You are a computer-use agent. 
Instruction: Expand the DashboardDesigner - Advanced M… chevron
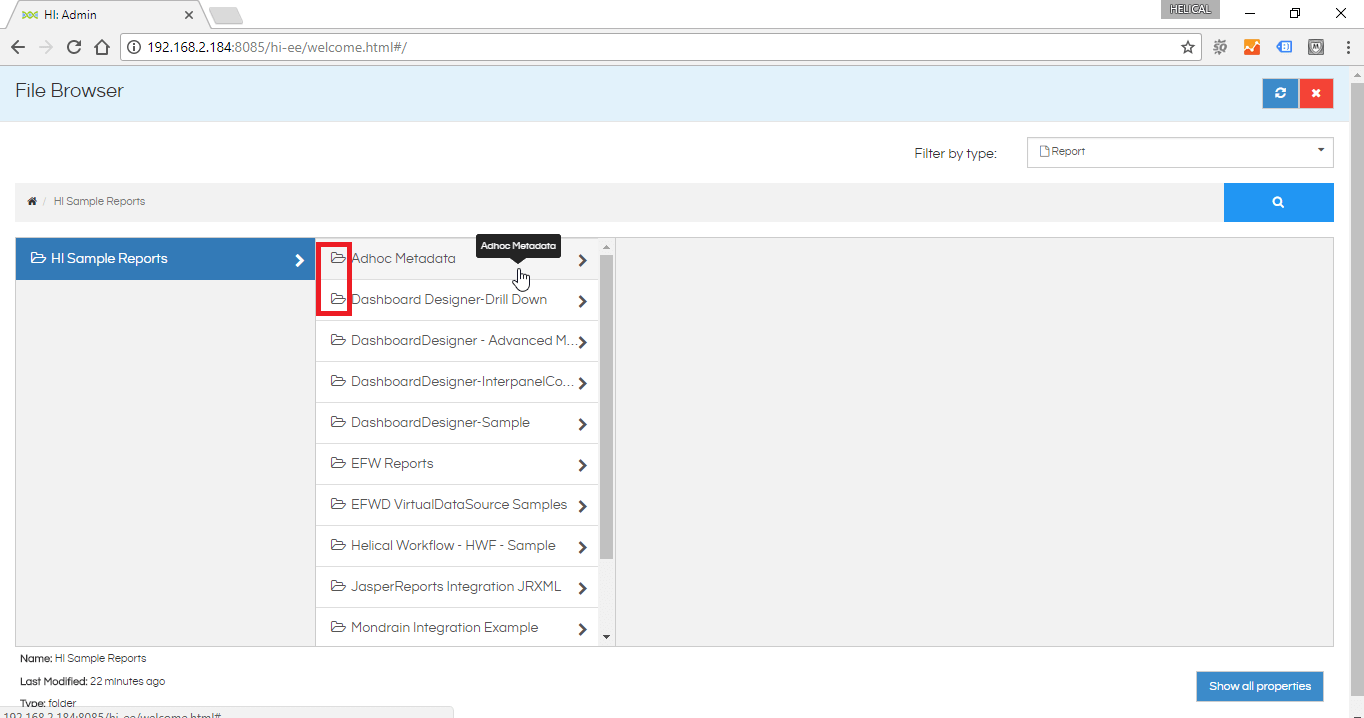(x=583, y=343)
